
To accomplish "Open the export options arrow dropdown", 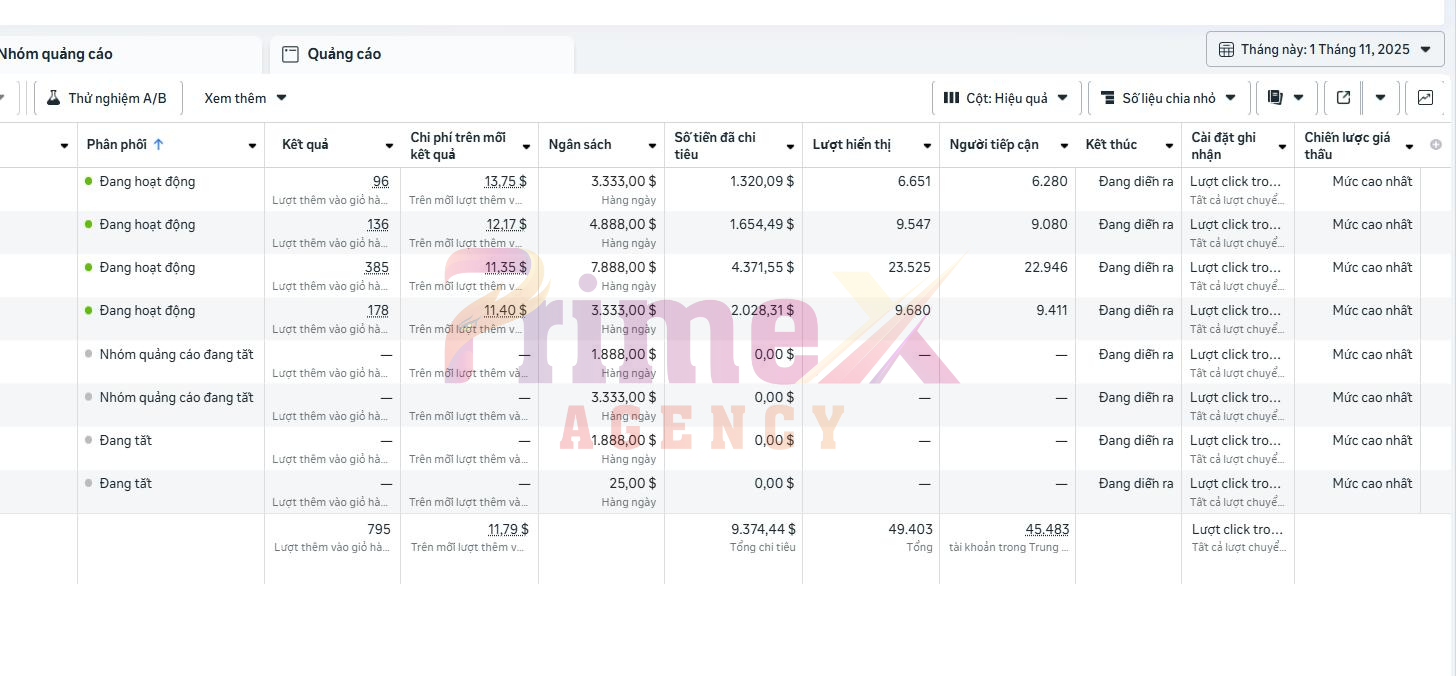I will [x=1380, y=98].
